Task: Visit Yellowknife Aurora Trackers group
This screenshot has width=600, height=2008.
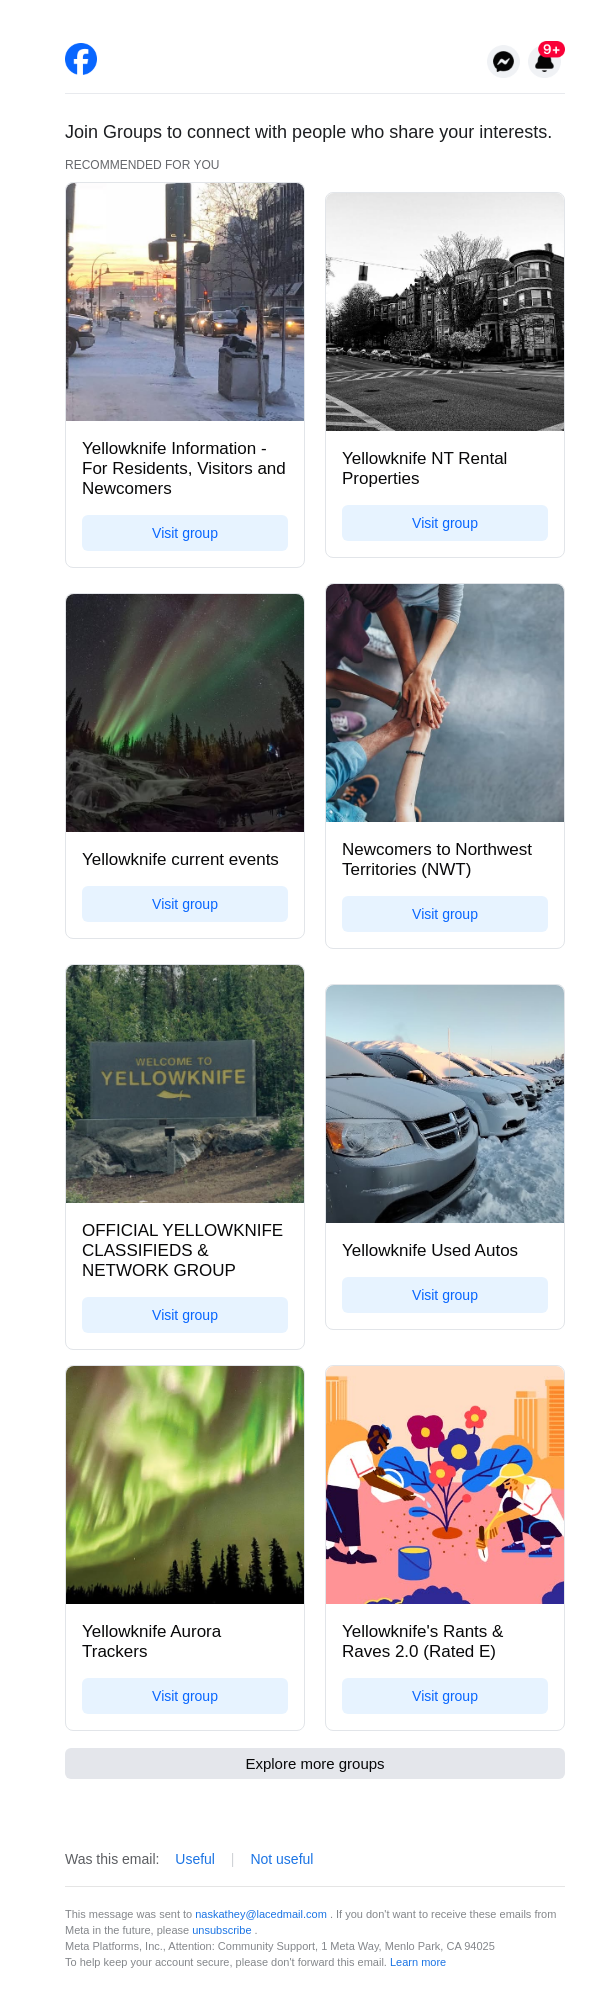Action: (185, 1696)
